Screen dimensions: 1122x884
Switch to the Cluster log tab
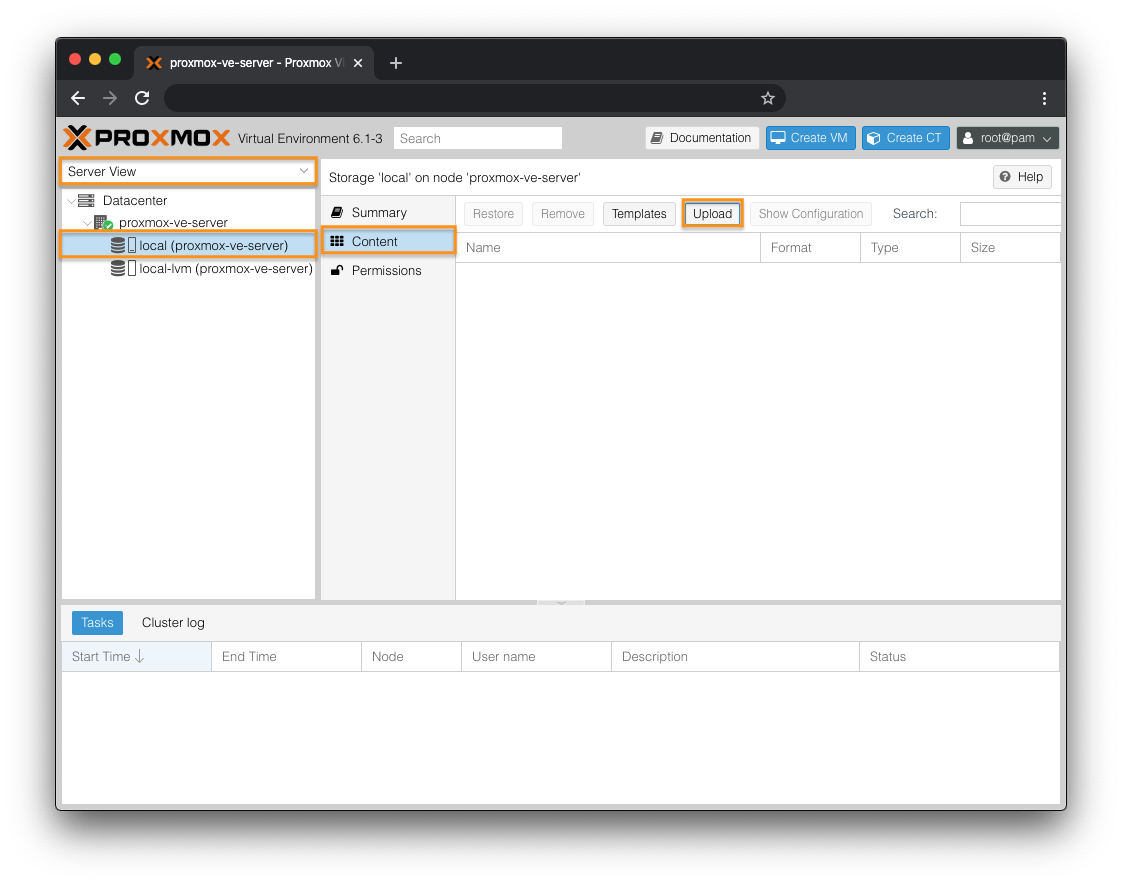coord(173,623)
